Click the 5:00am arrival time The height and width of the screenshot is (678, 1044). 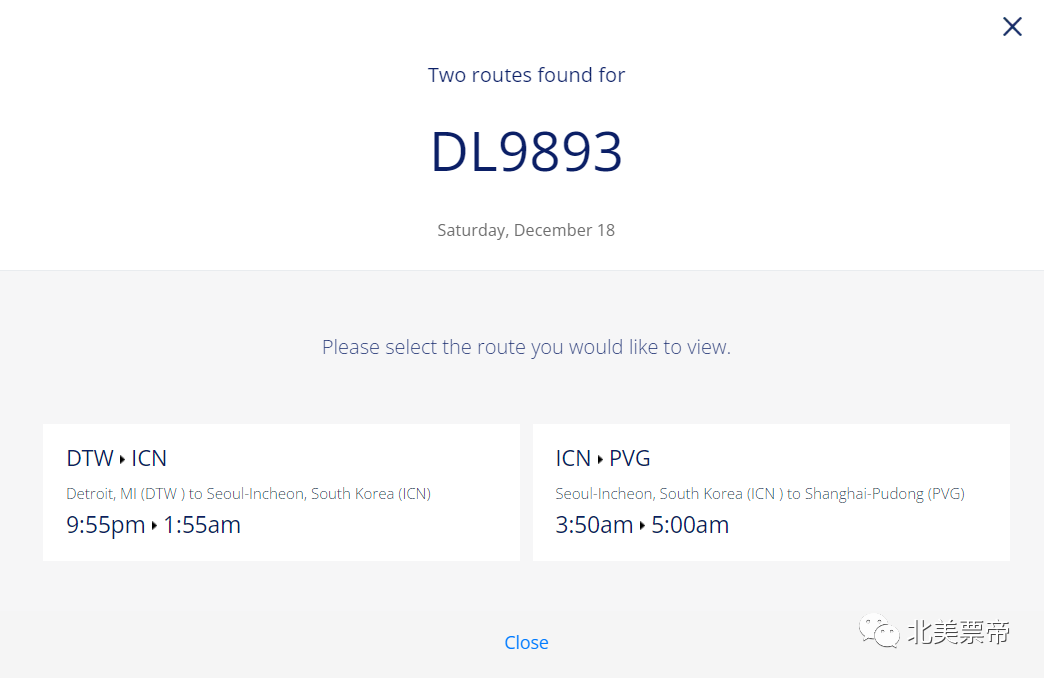pos(690,525)
